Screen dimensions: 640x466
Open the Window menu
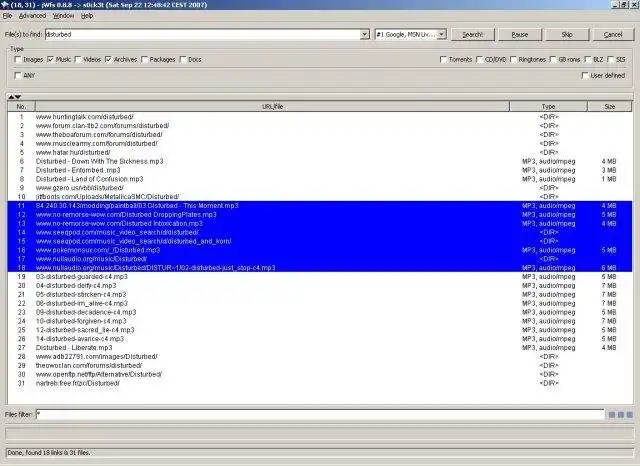[63, 16]
